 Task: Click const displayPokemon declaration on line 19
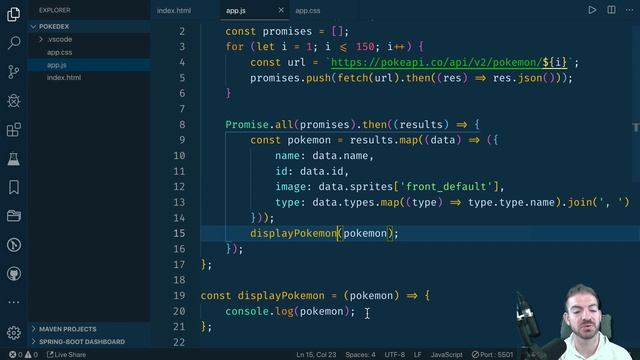point(262,296)
